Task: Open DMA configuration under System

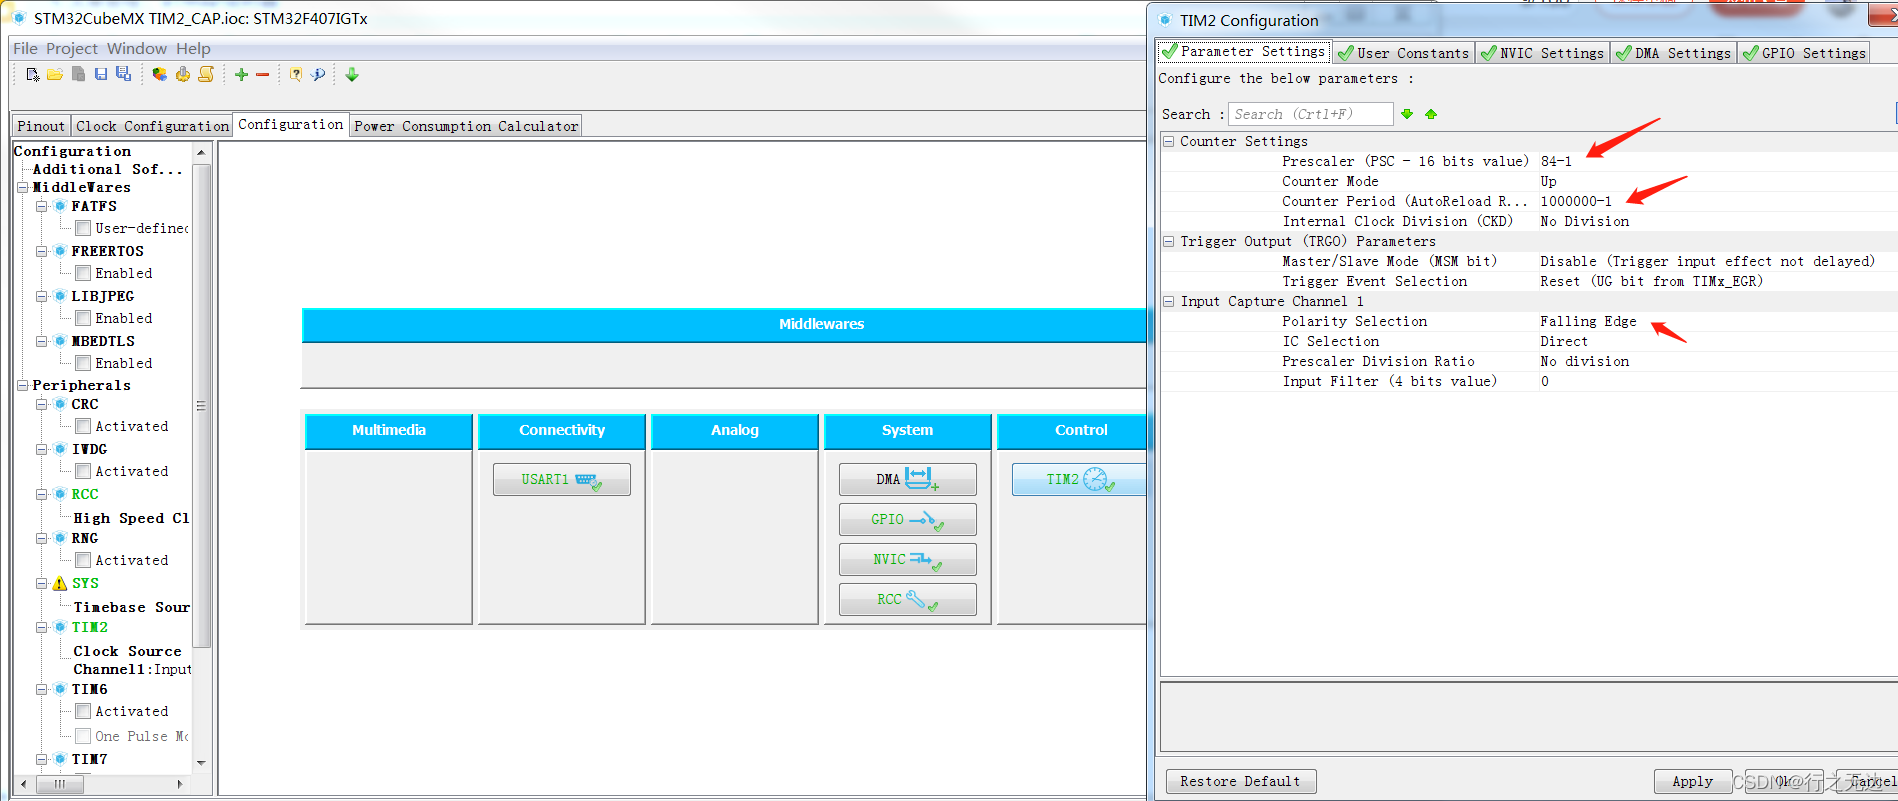Action: click(x=907, y=480)
